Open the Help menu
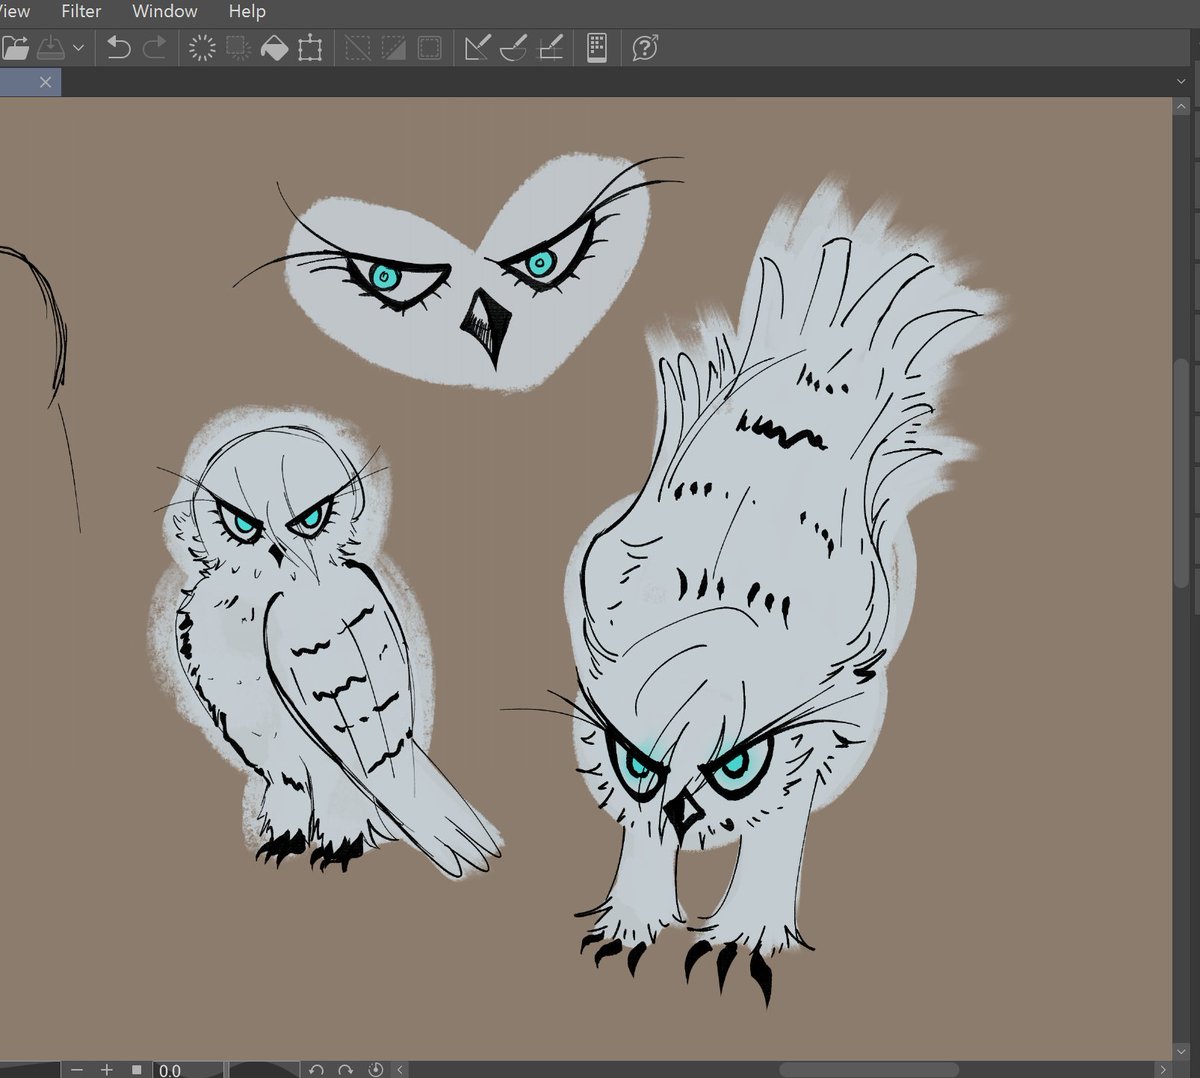 pos(247,11)
